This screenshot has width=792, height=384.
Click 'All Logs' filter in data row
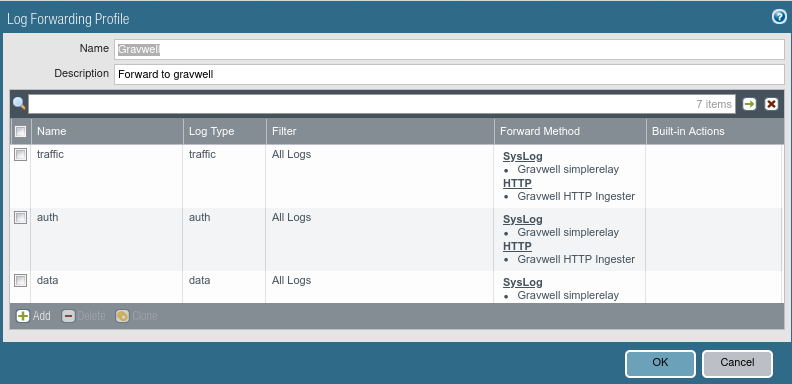(291, 280)
